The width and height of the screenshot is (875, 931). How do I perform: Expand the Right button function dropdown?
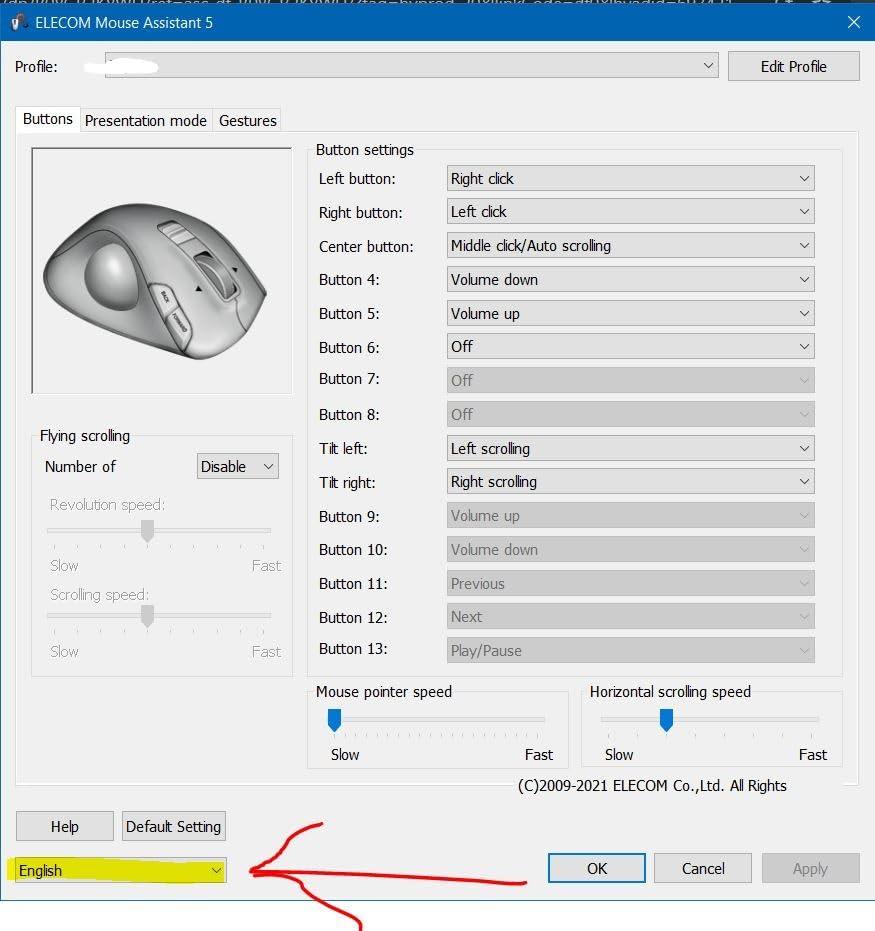[630, 212]
